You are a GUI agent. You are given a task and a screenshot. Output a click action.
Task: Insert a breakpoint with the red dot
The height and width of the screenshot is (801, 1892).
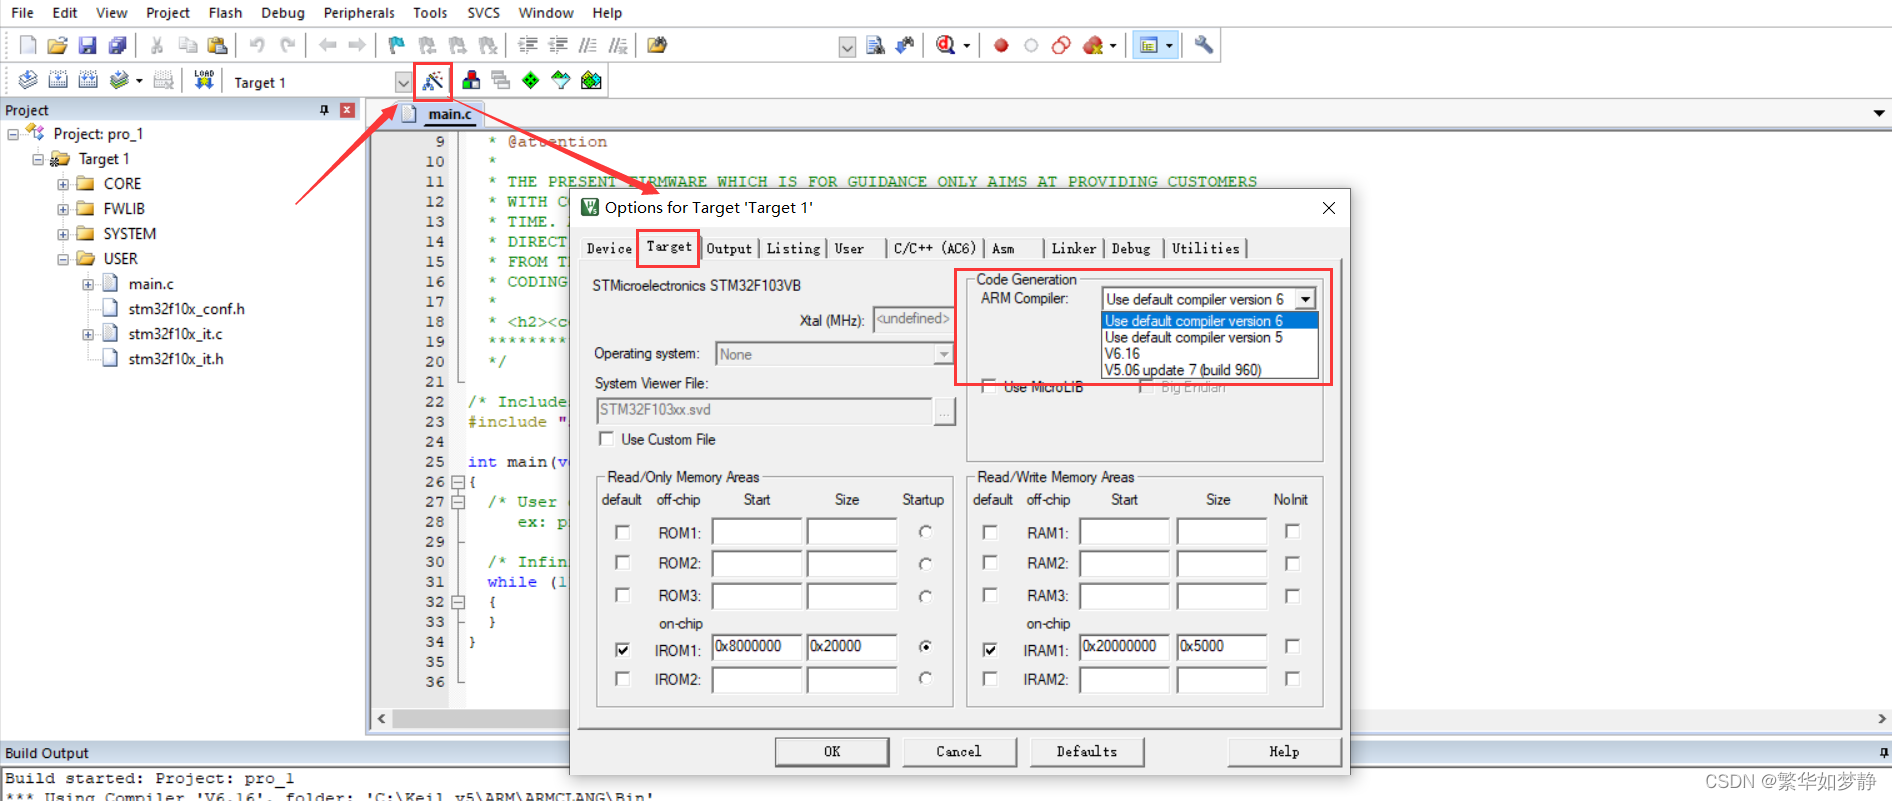tap(1001, 45)
